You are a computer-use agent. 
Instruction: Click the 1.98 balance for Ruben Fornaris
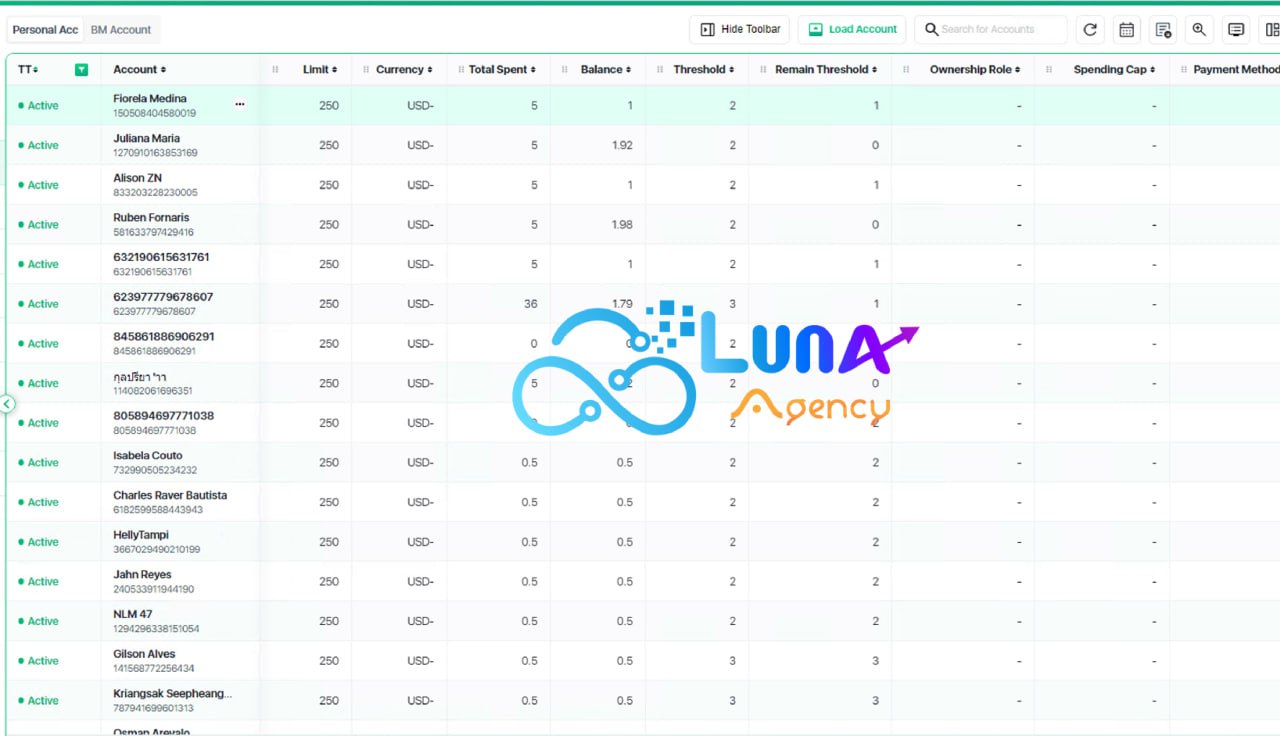[622, 225]
